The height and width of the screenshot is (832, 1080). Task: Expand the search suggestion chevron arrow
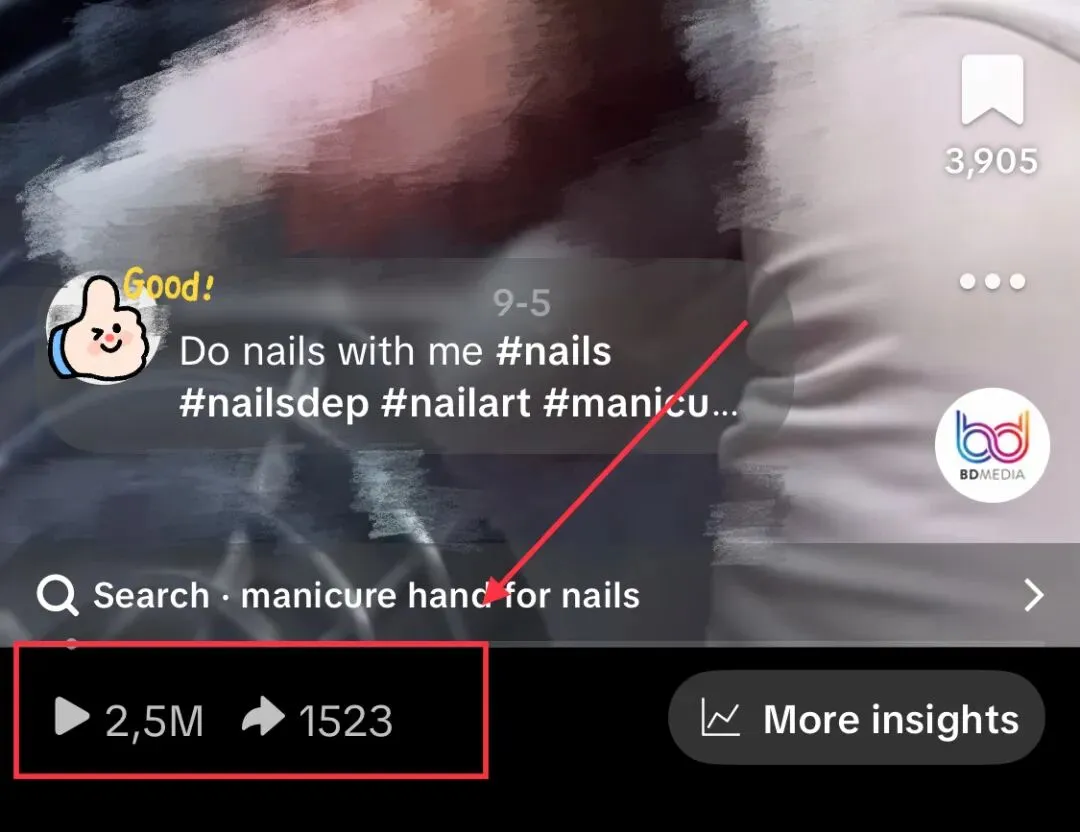pyautogui.click(x=1033, y=595)
